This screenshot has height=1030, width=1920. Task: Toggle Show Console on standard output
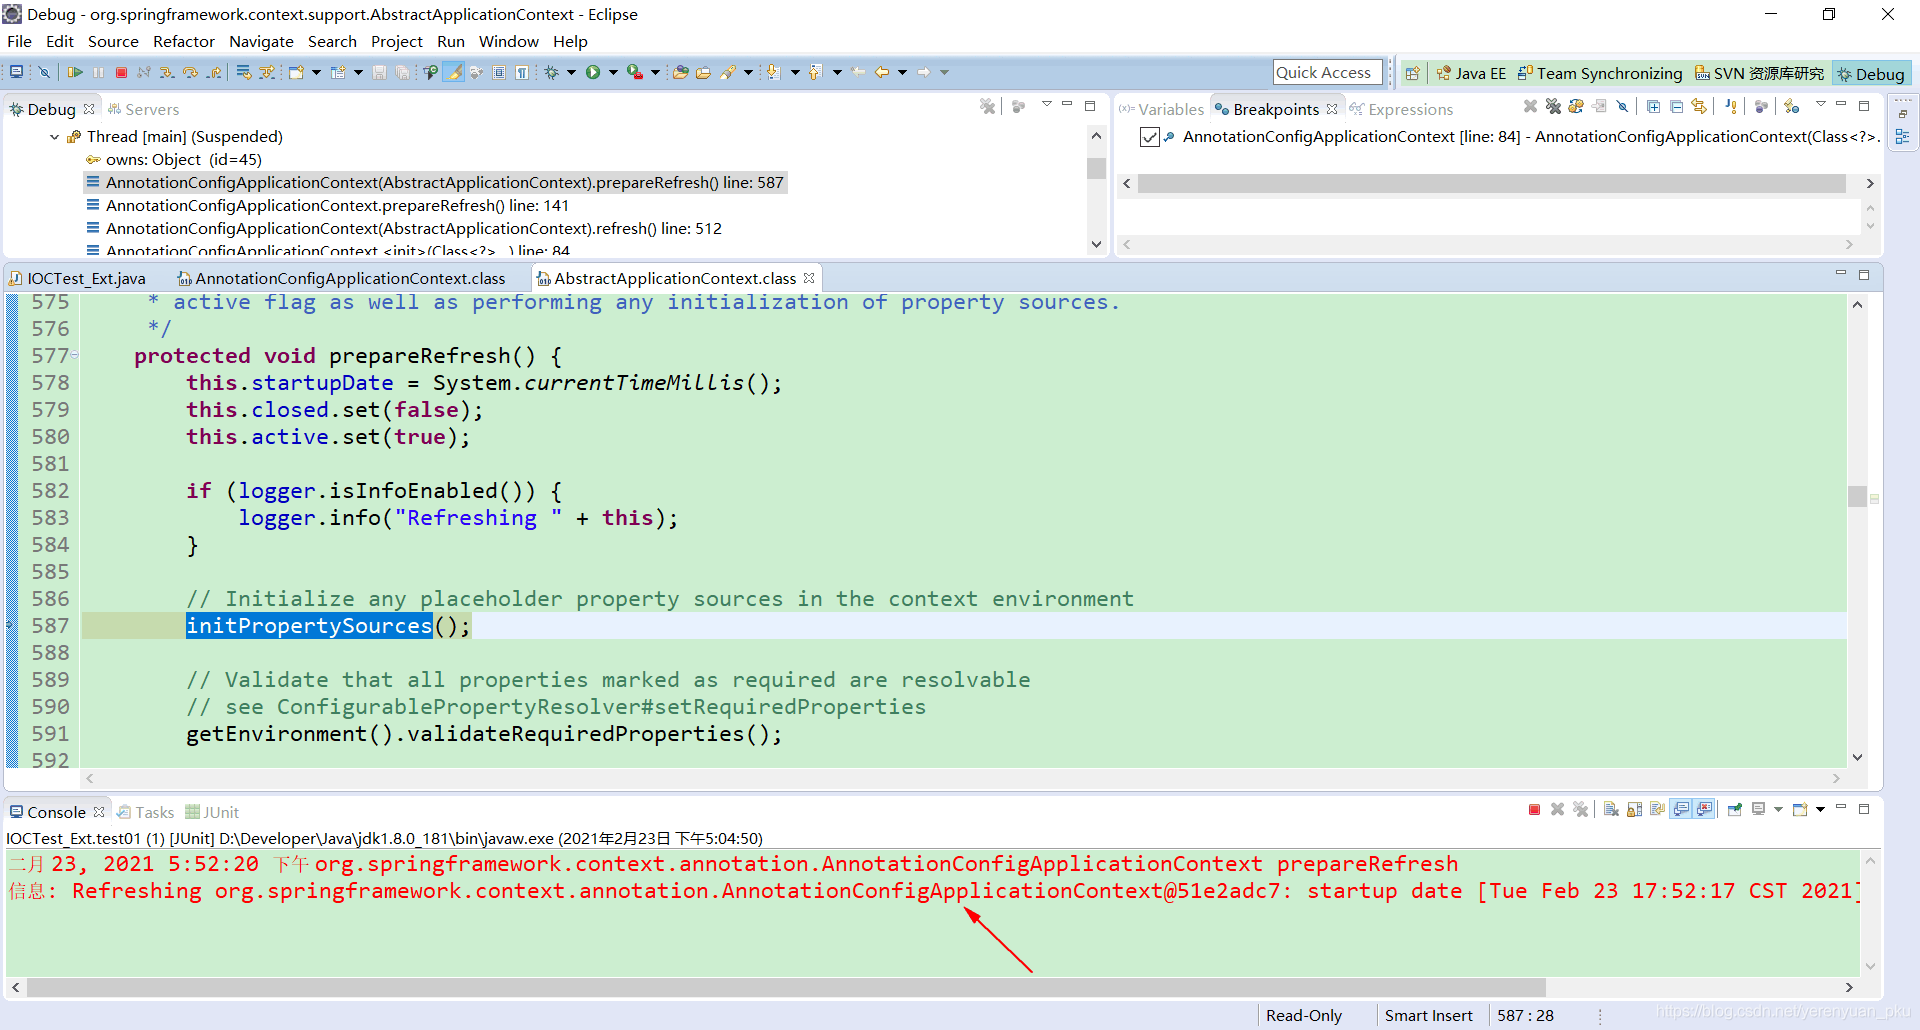click(x=1681, y=809)
